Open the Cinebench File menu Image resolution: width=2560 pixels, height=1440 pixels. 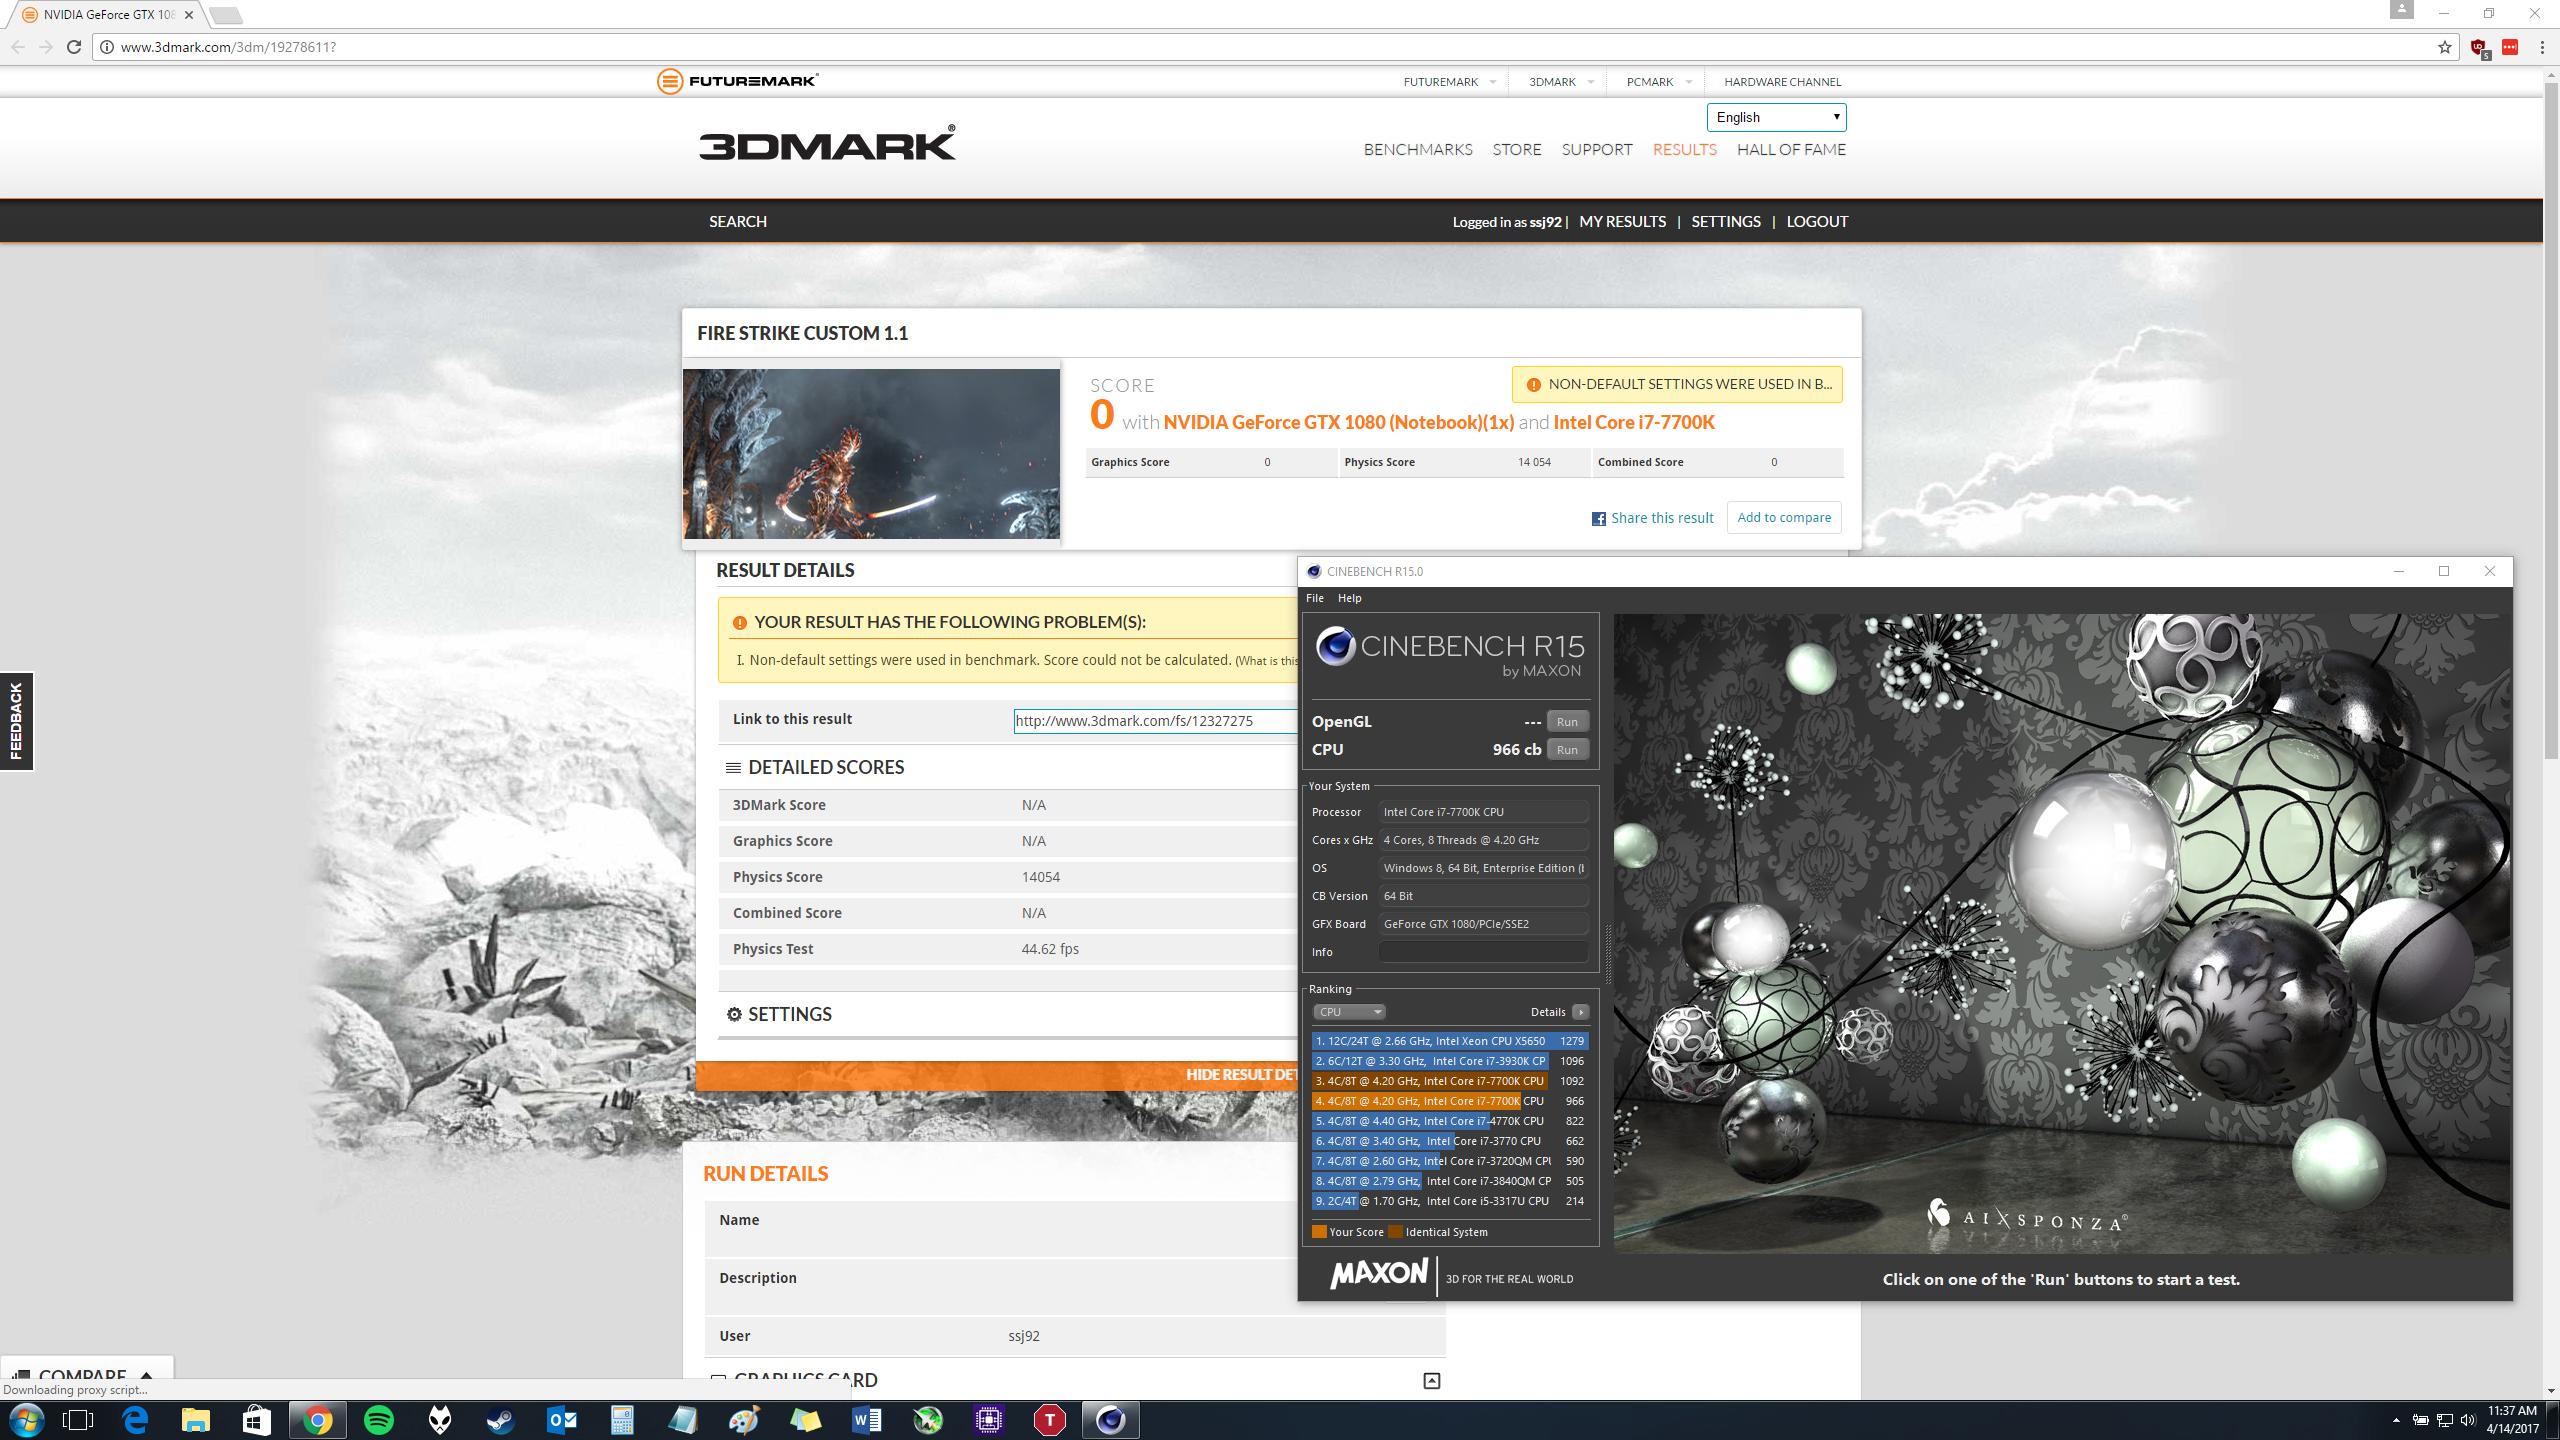(1314, 598)
